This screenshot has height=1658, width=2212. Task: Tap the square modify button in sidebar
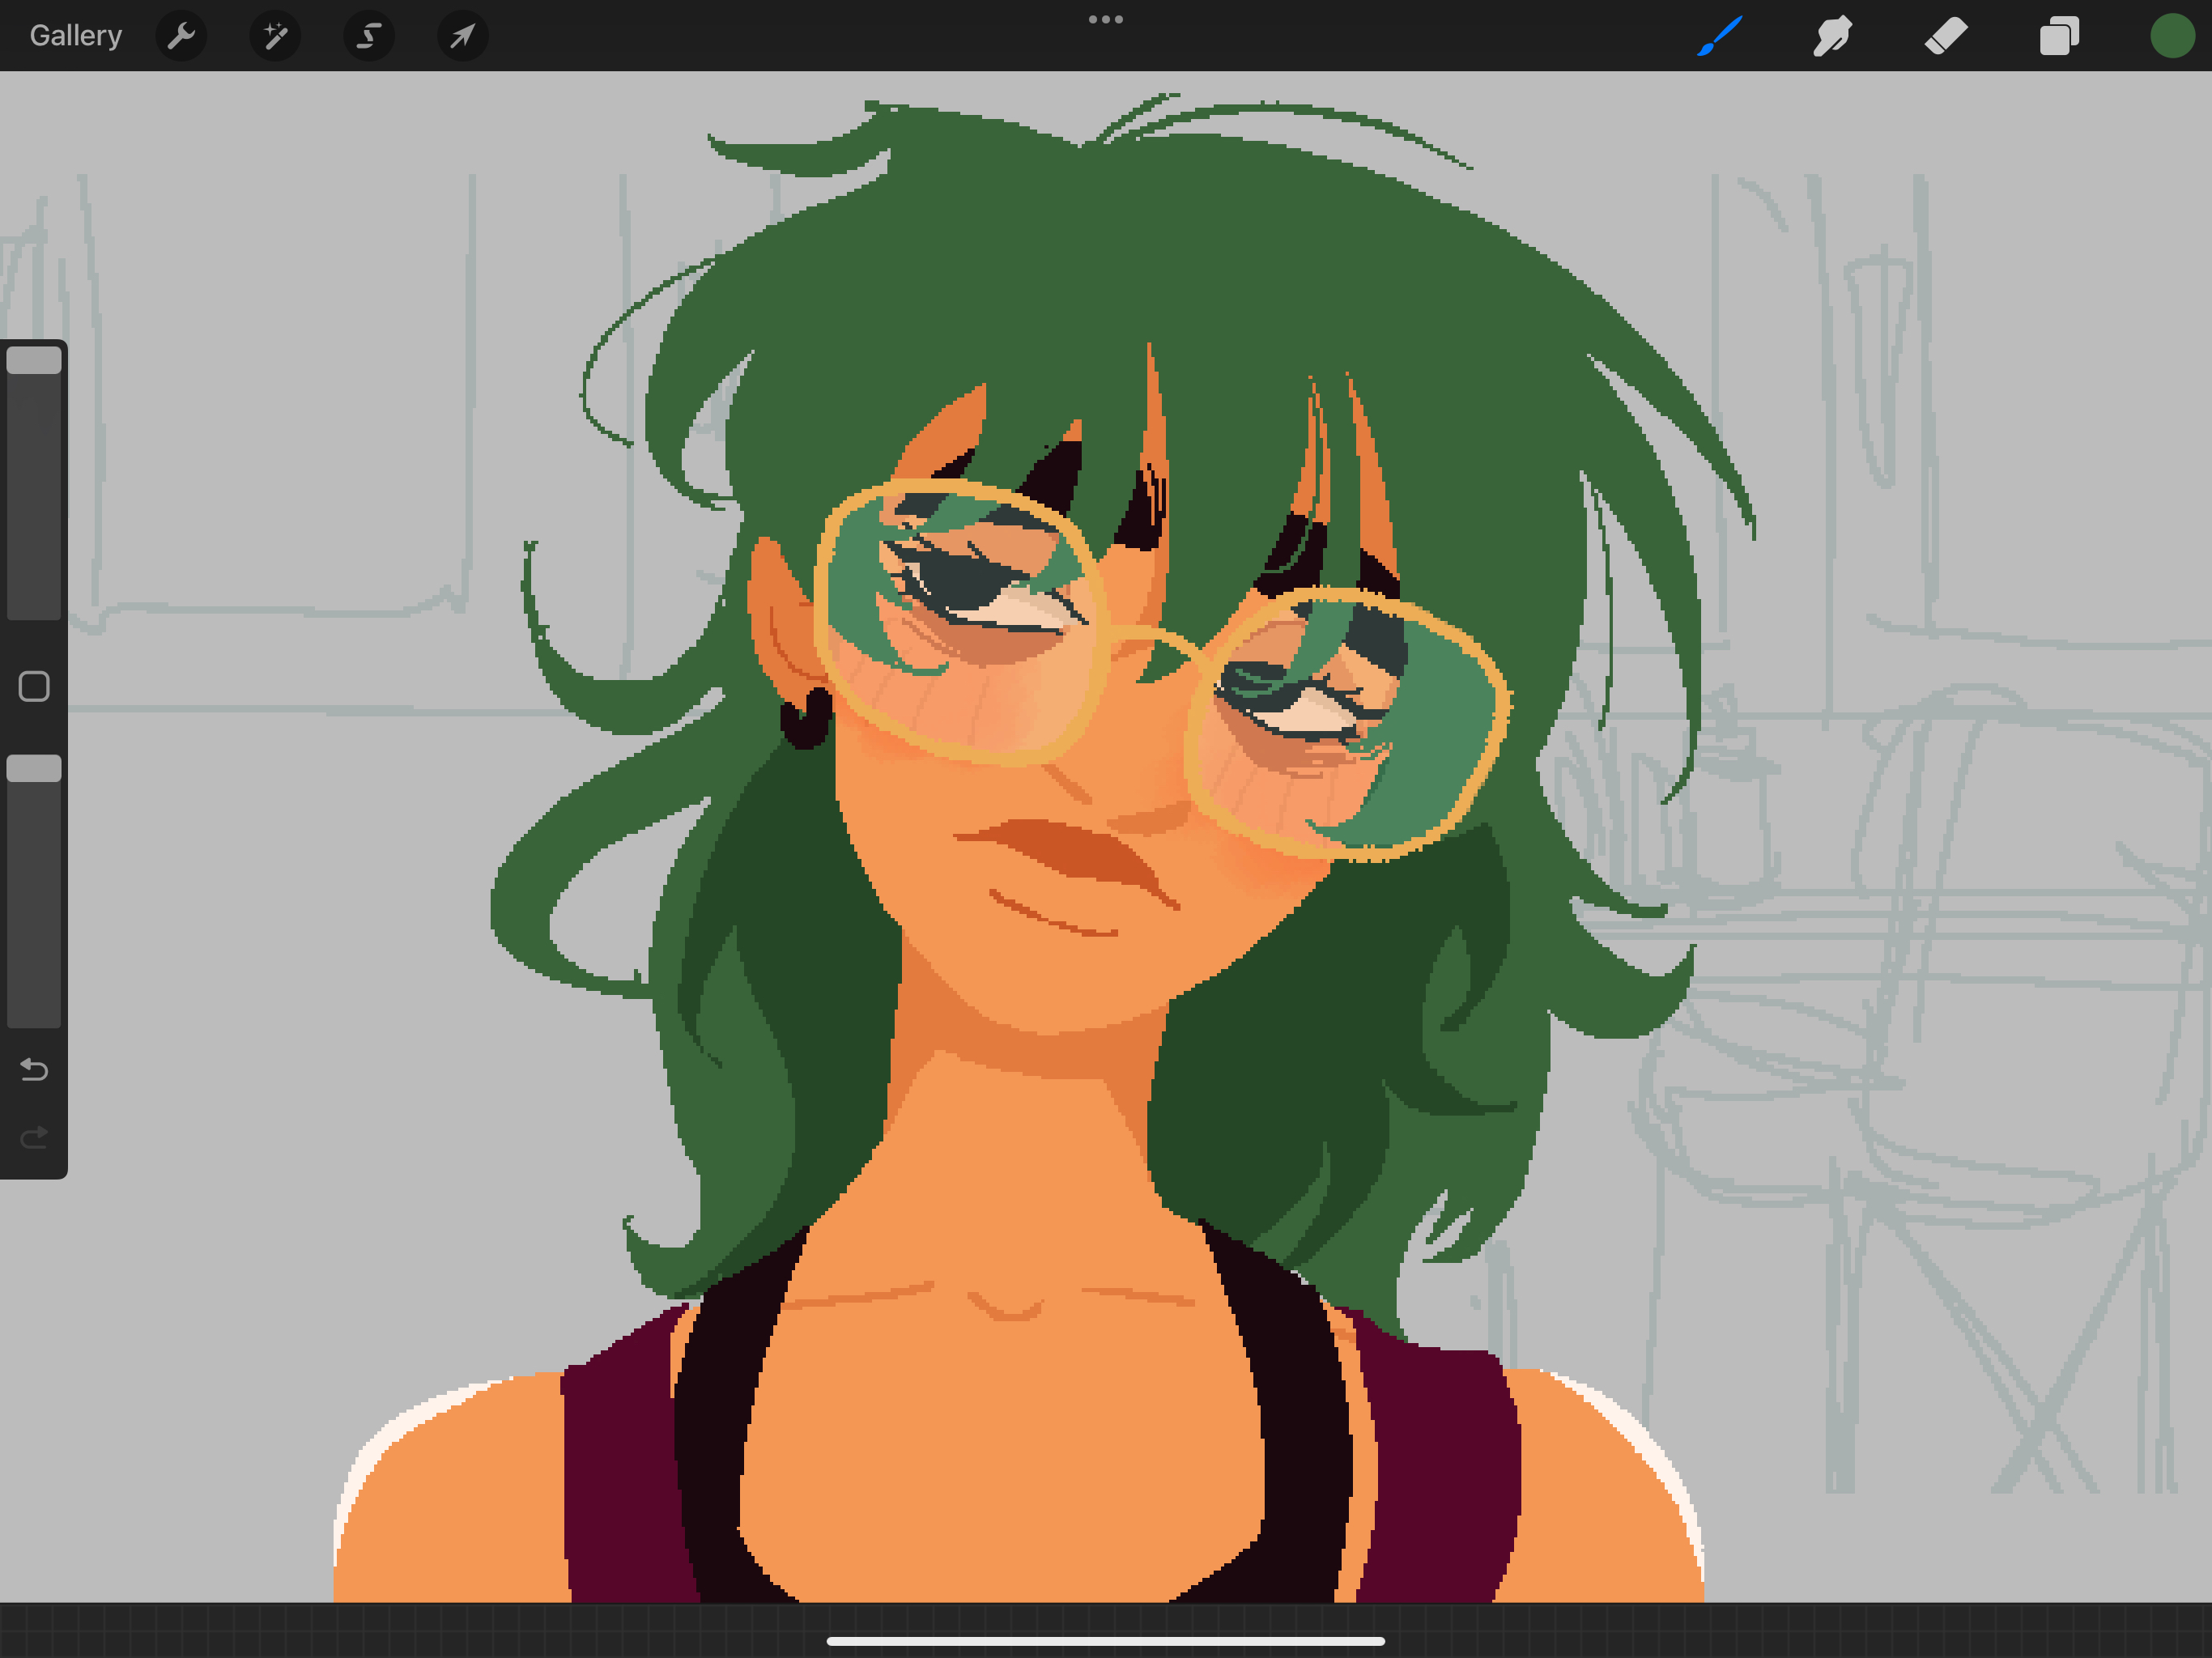coord(34,686)
